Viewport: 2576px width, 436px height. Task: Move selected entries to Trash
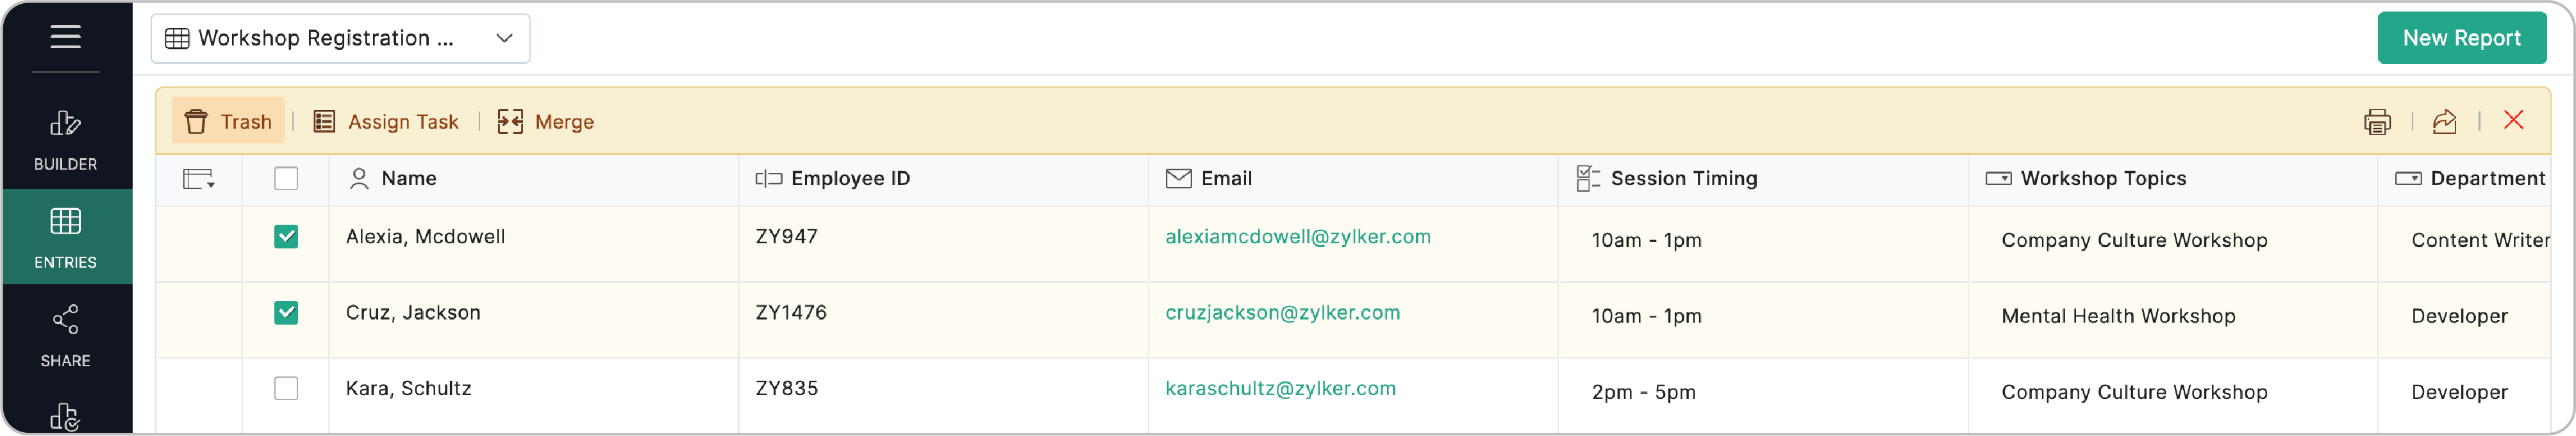(x=229, y=122)
